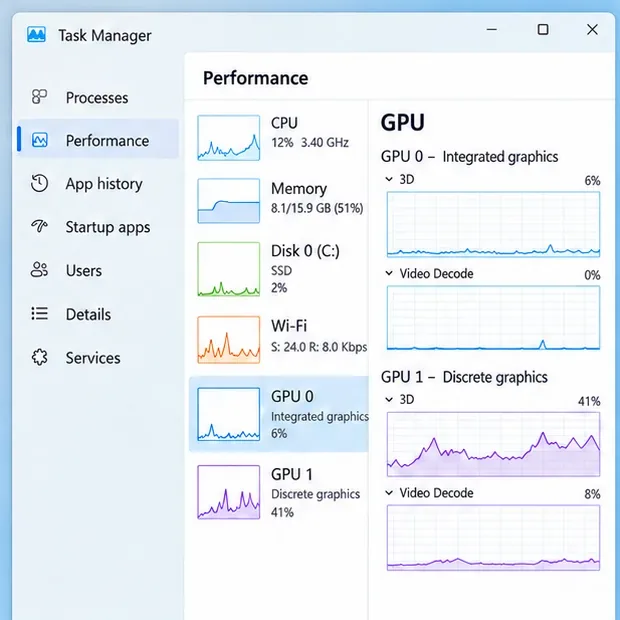
Task: Click the GPU 1 Video Decode graph
Action: tap(493, 538)
